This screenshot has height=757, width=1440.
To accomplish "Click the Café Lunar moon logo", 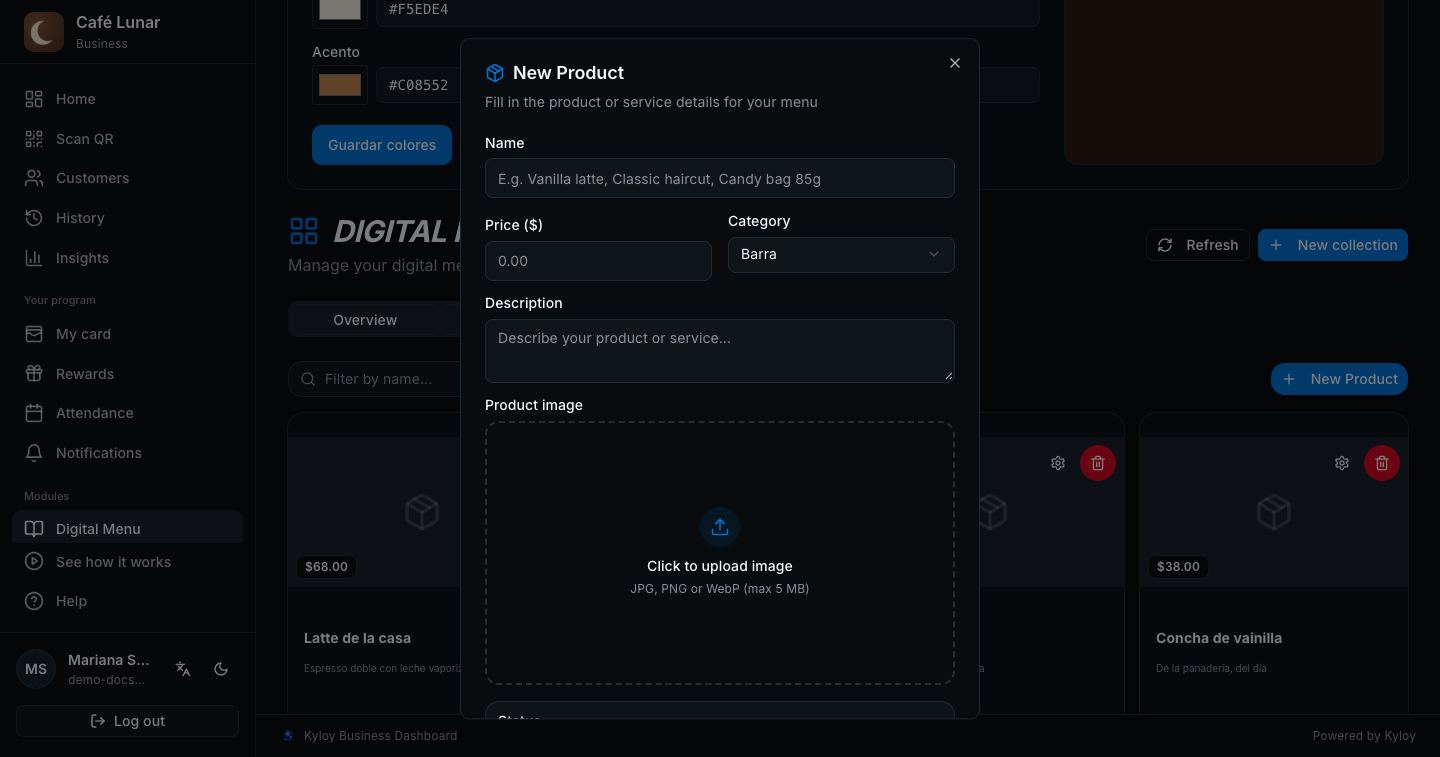I will click(x=44, y=32).
